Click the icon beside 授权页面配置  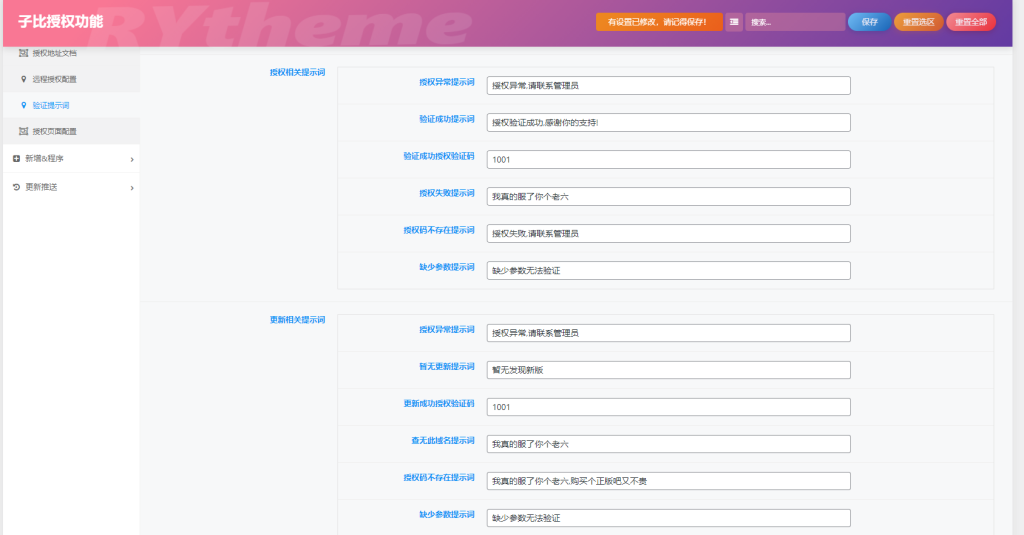pyautogui.click(x=24, y=131)
